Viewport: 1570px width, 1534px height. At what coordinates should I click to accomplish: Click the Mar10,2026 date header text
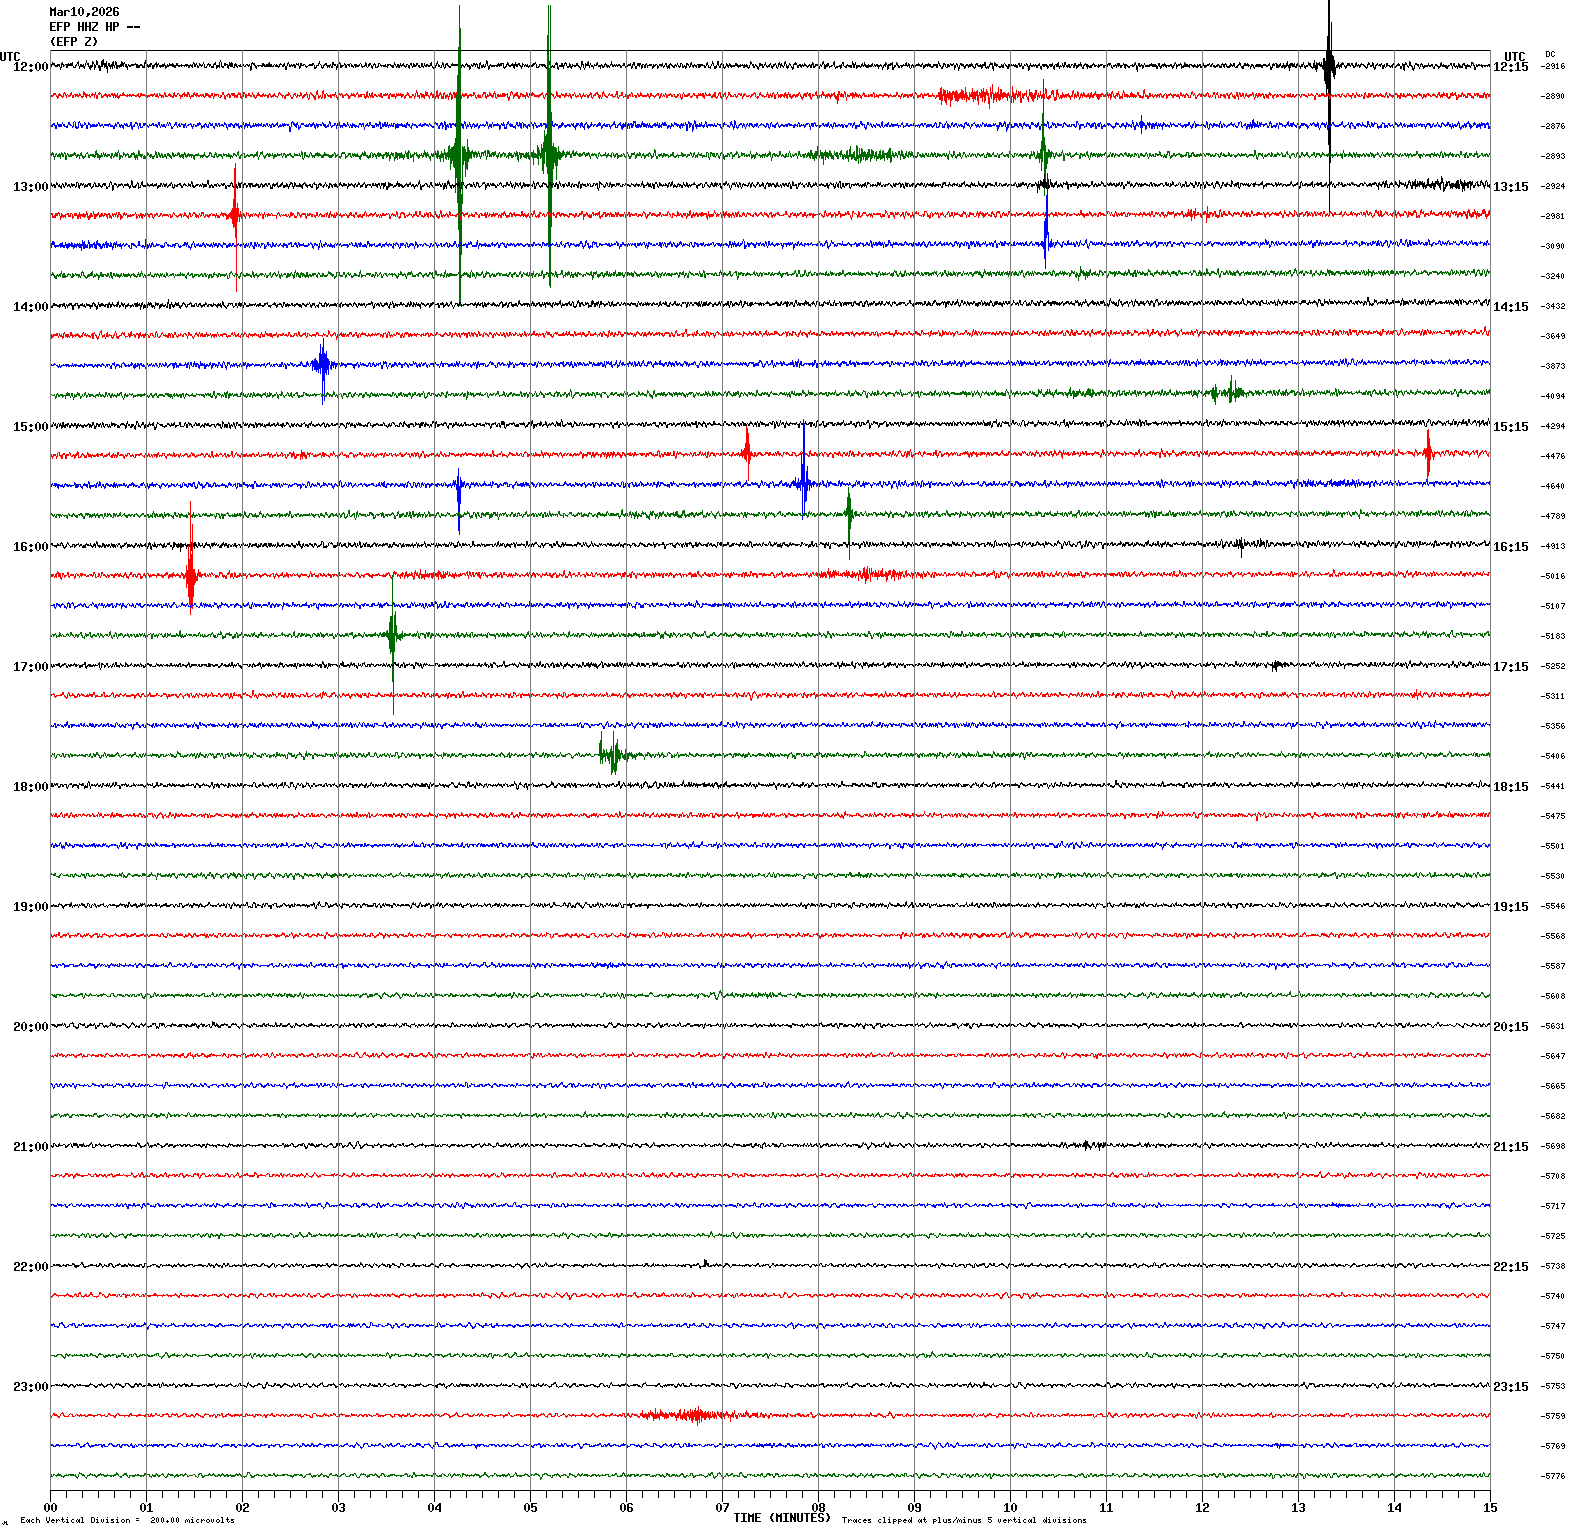coord(84,12)
